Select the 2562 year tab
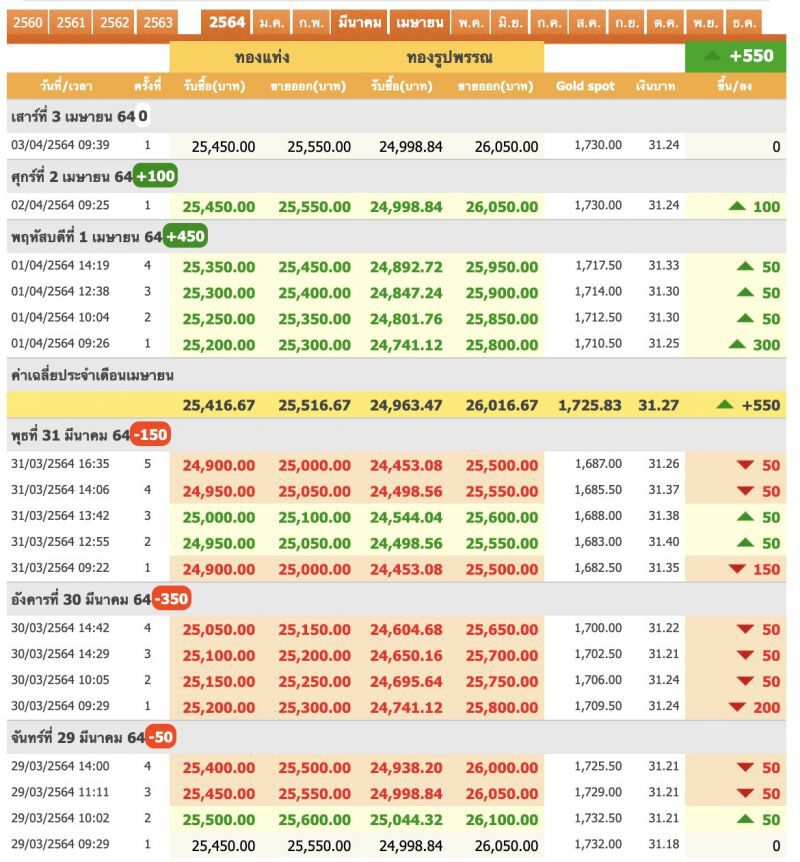The height and width of the screenshot is (862, 800). 114,23
